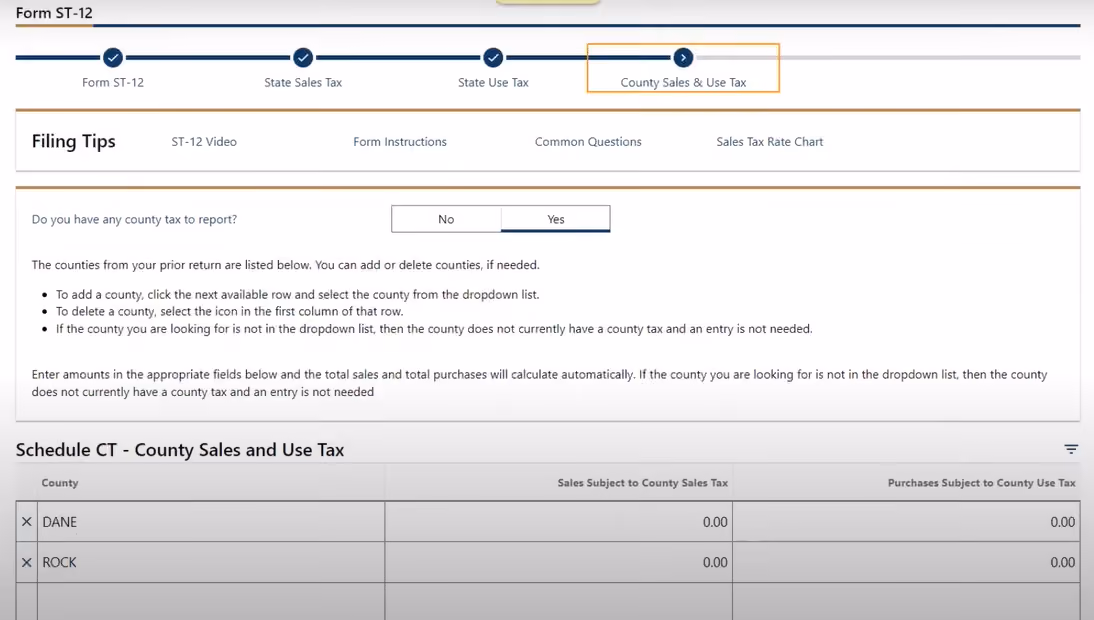The height and width of the screenshot is (620, 1094).
Task: Click the Purchases Subject to County Use Tax header
Action: (981, 483)
